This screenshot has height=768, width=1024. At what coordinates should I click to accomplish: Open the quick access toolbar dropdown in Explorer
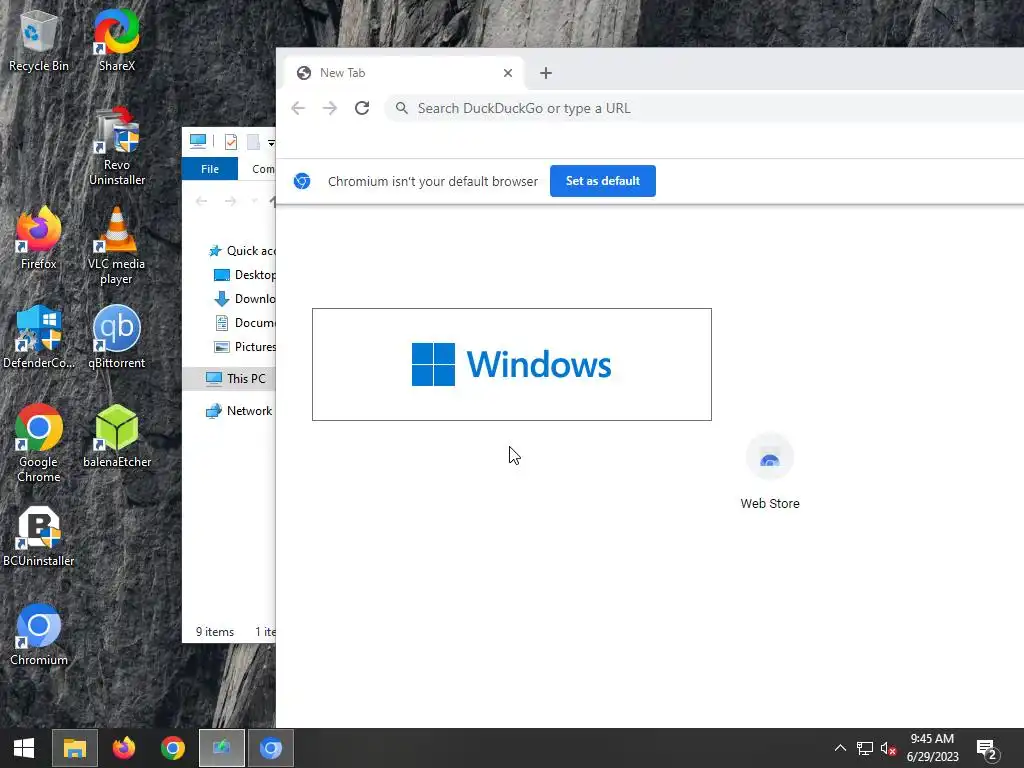point(271,142)
